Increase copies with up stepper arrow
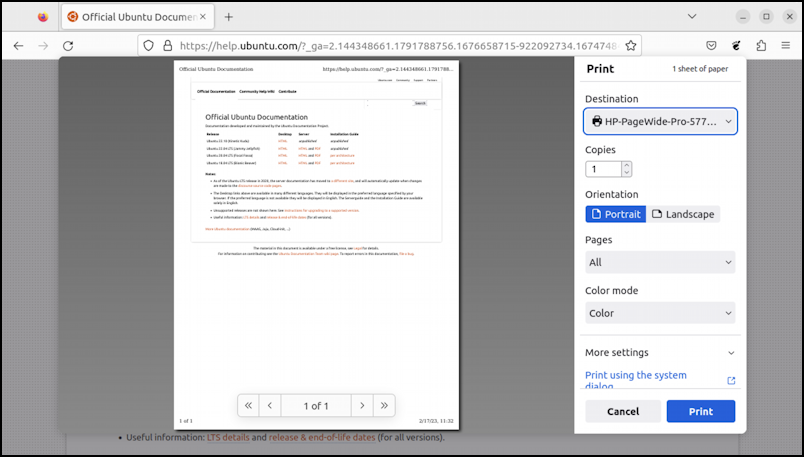This screenshot has height=457, width=804. click(626, 165)
